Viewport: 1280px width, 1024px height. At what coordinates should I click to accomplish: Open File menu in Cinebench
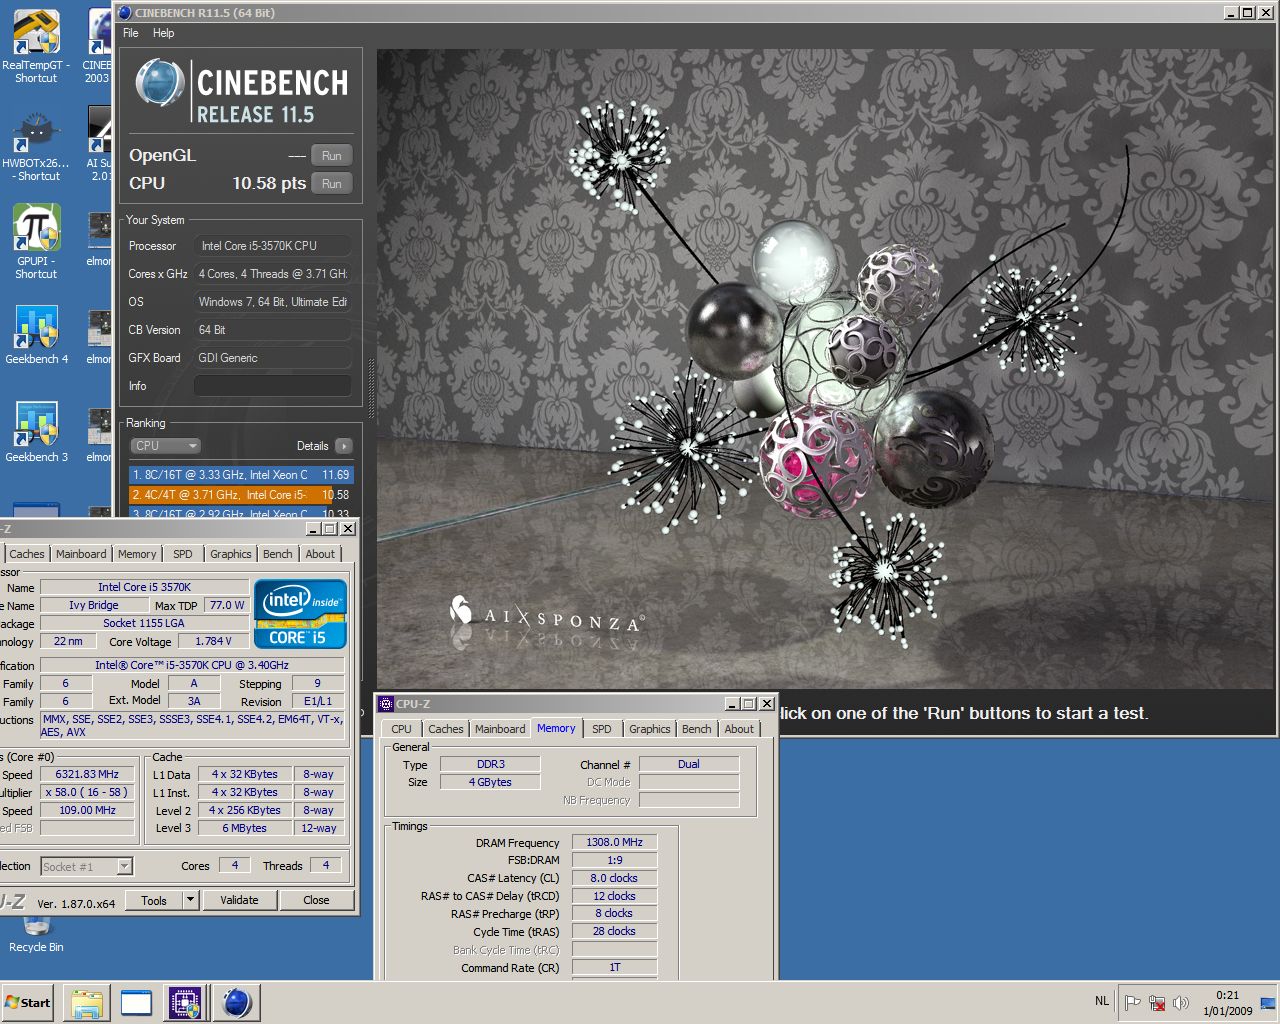131,33
